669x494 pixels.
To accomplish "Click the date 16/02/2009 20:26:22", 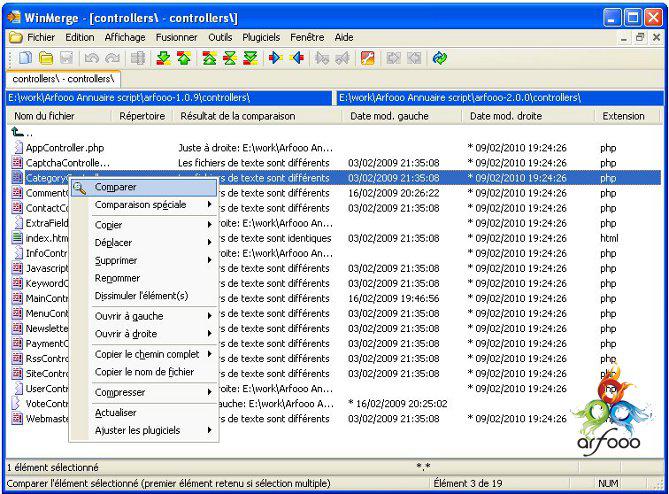I will [x=393, y=193].
